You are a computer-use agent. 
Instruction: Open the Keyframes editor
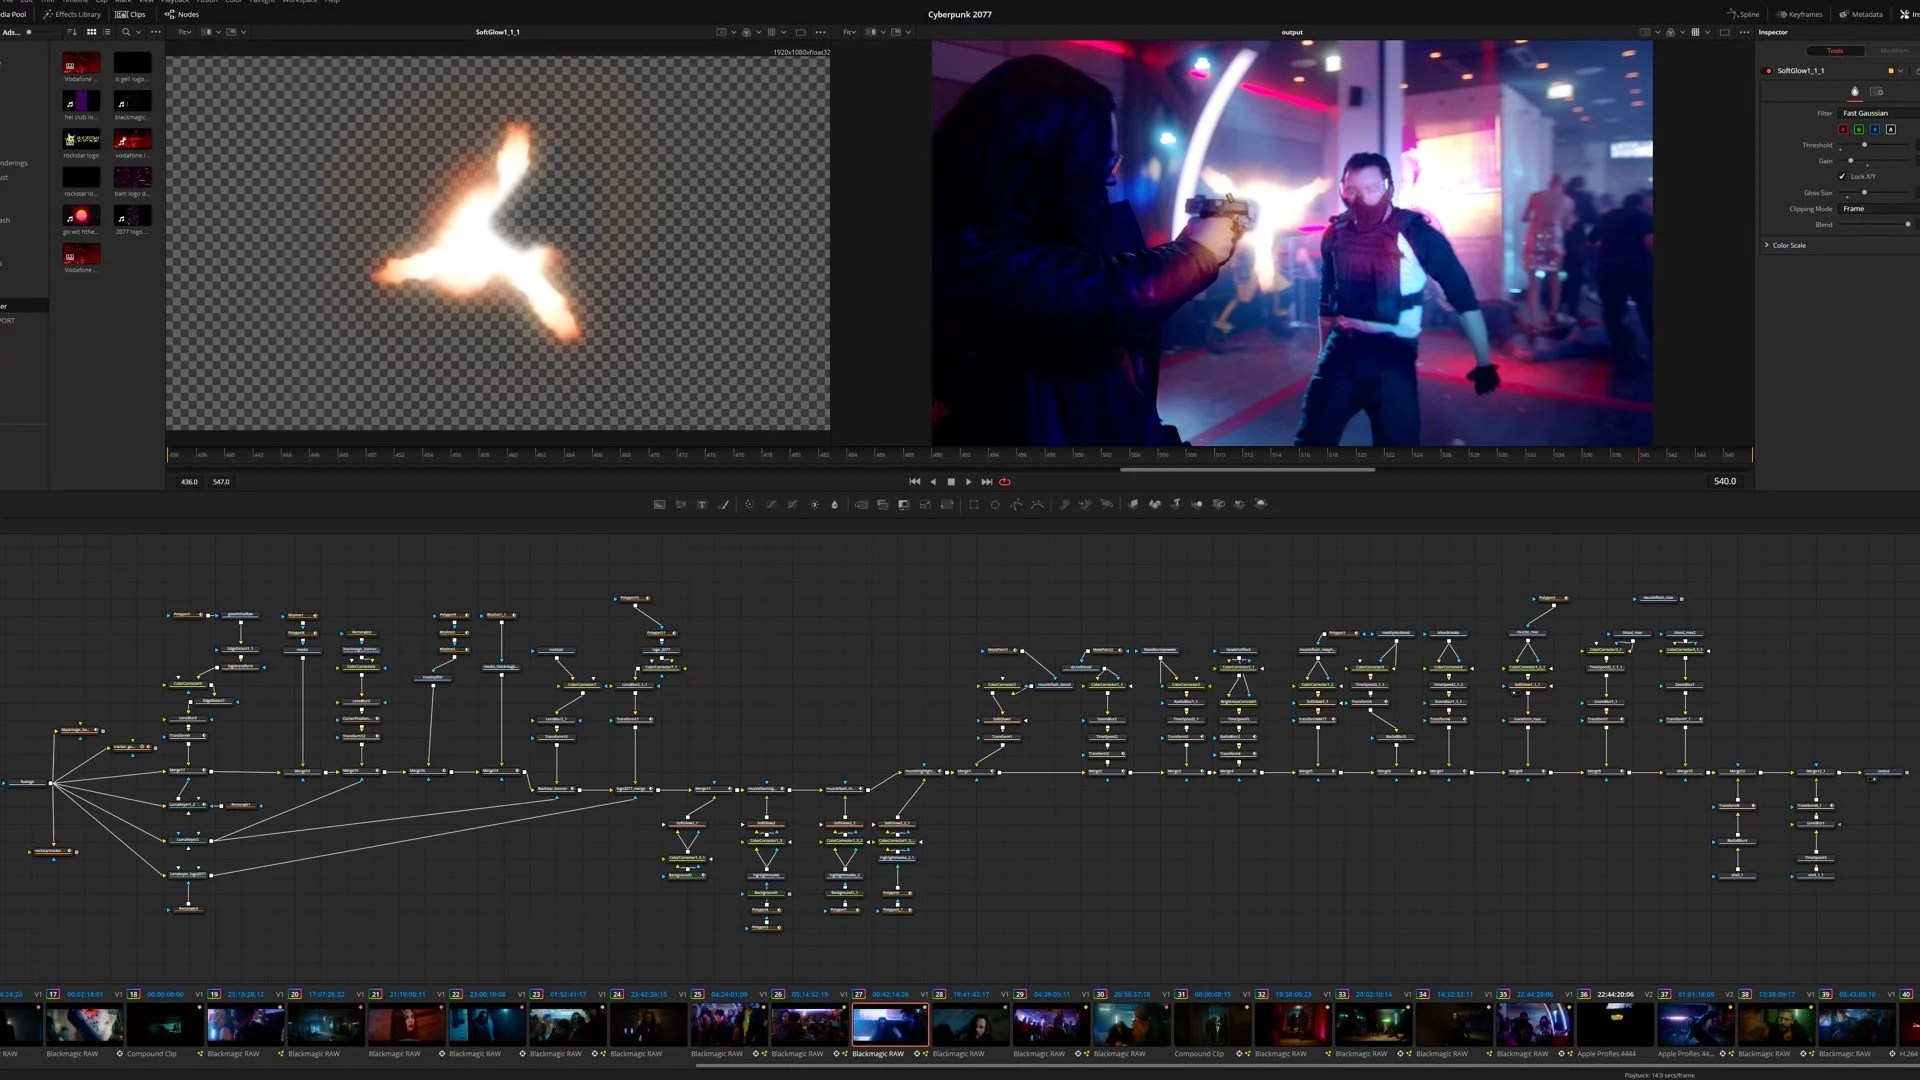(1799, 14)
